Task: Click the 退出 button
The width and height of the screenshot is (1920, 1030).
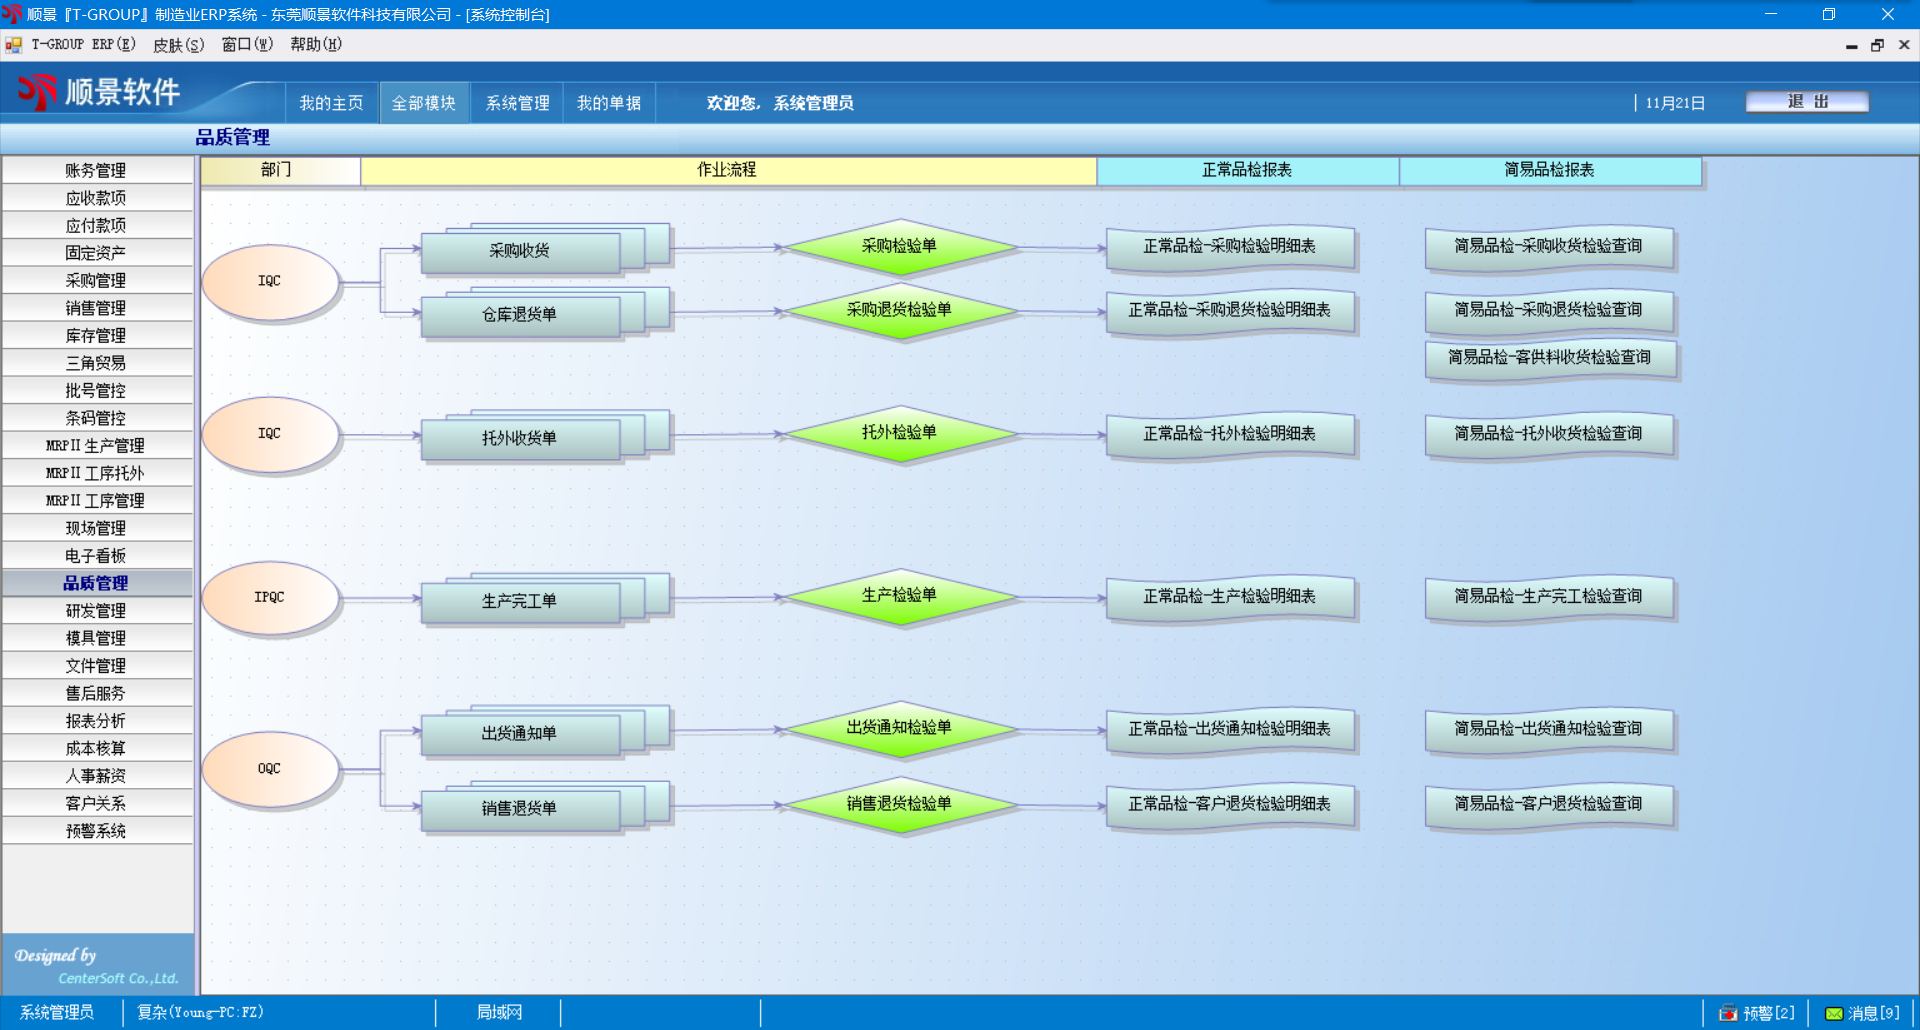Action: [1807, 102]
